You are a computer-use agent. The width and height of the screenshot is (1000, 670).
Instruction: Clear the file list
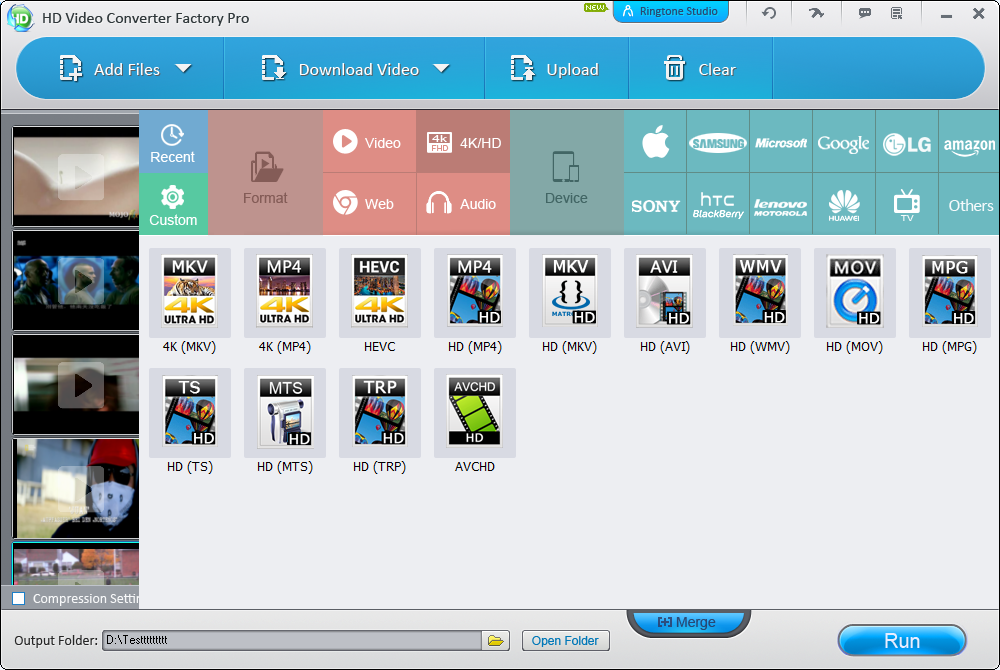(700, 69)
